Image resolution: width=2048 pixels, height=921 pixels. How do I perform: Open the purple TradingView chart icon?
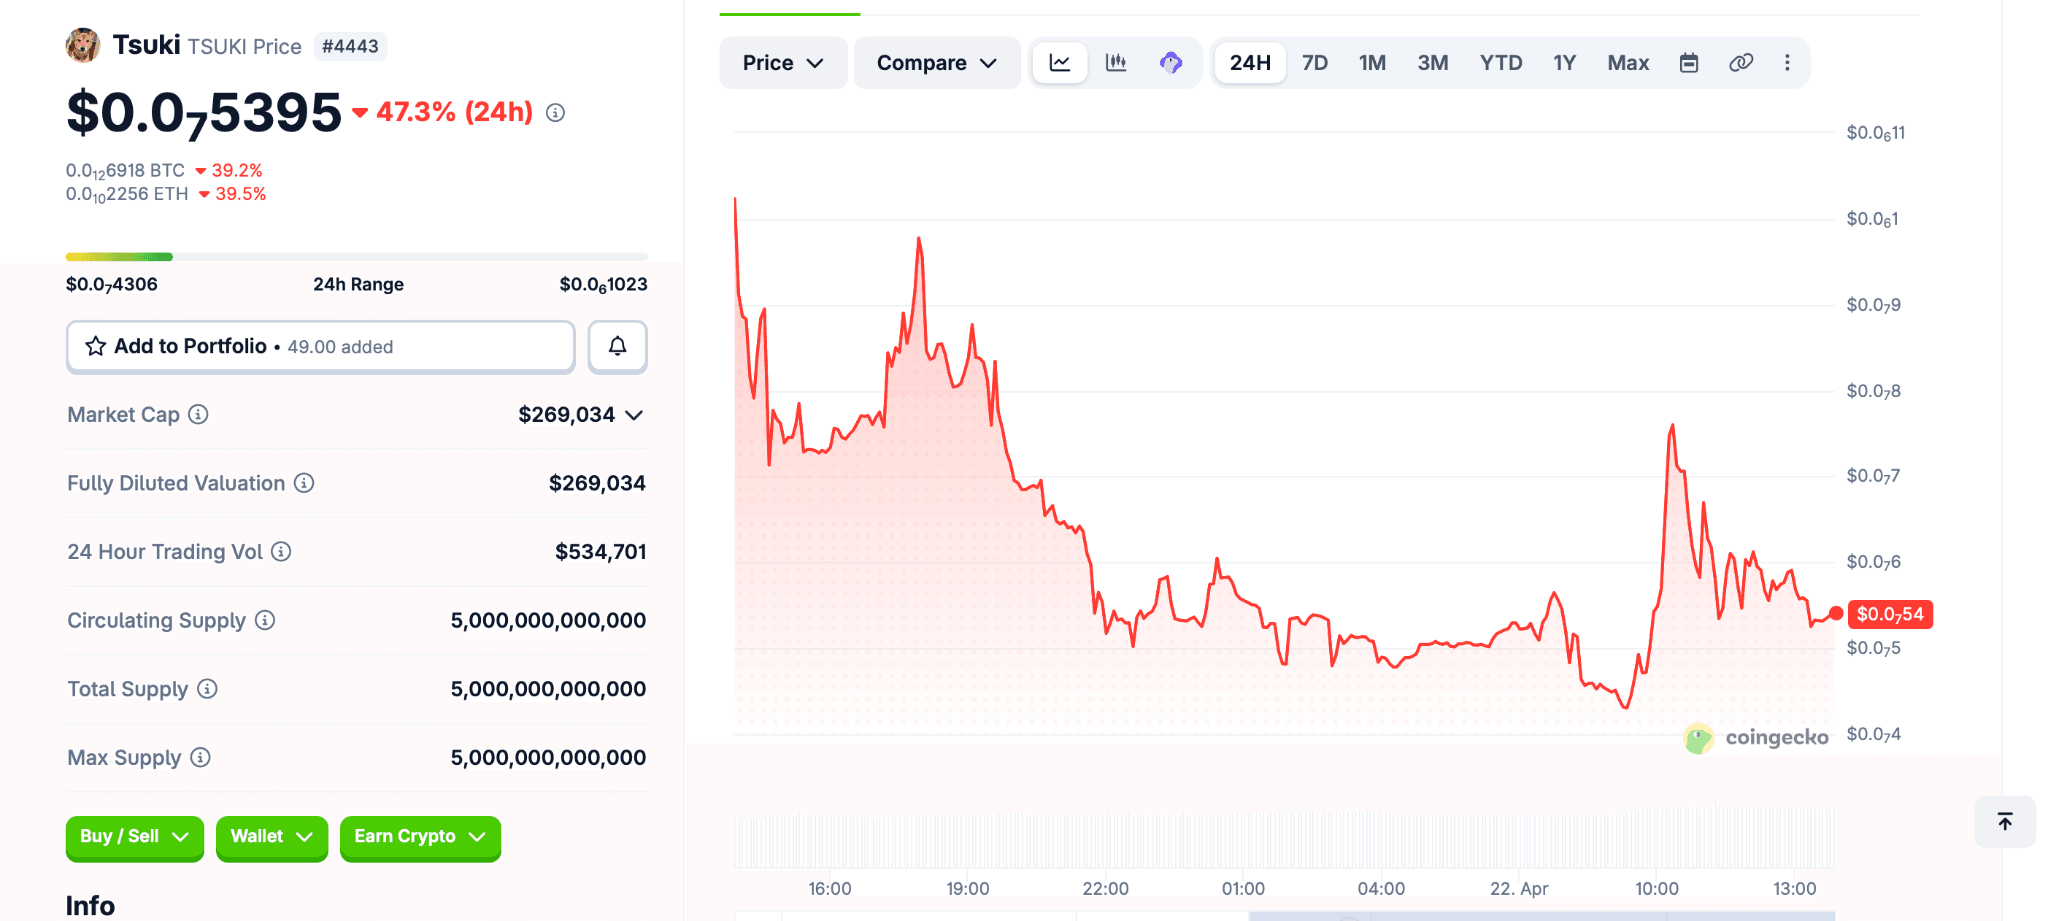click(1170, 63)
